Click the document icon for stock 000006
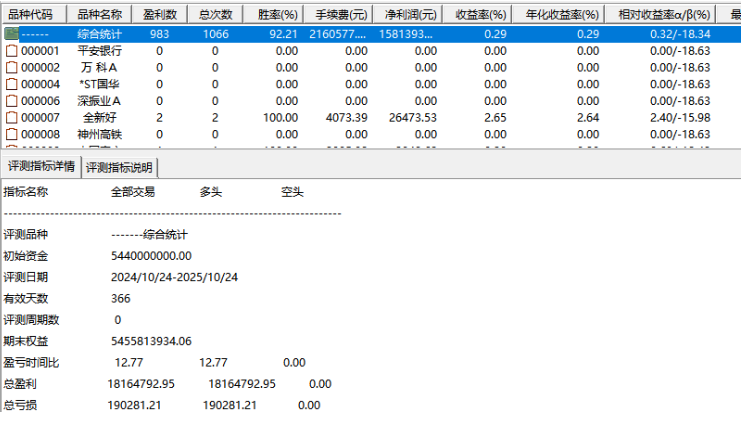 (11, 101)
